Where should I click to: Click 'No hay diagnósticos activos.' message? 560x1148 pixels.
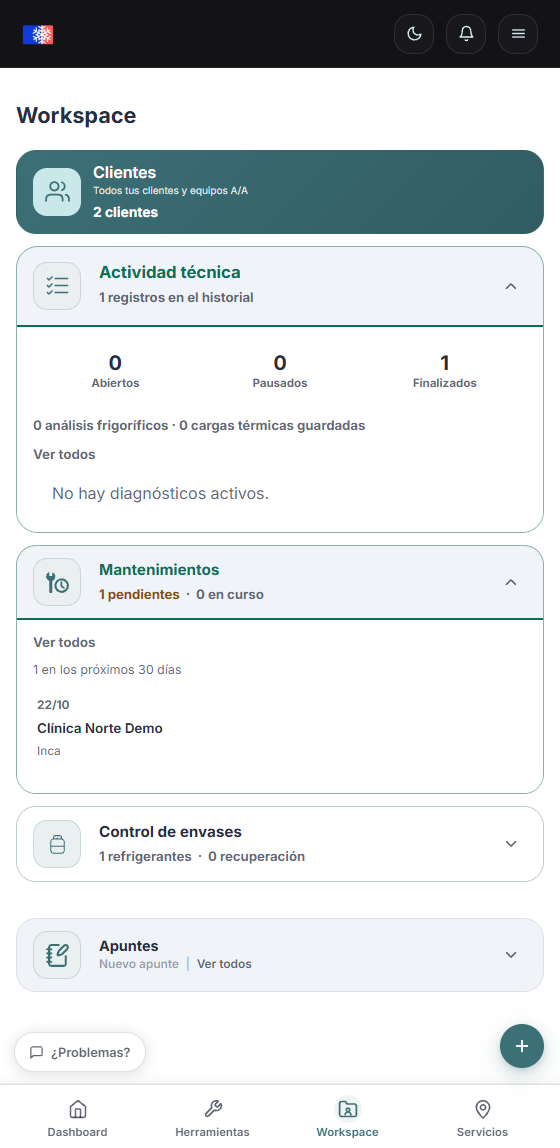160,493
